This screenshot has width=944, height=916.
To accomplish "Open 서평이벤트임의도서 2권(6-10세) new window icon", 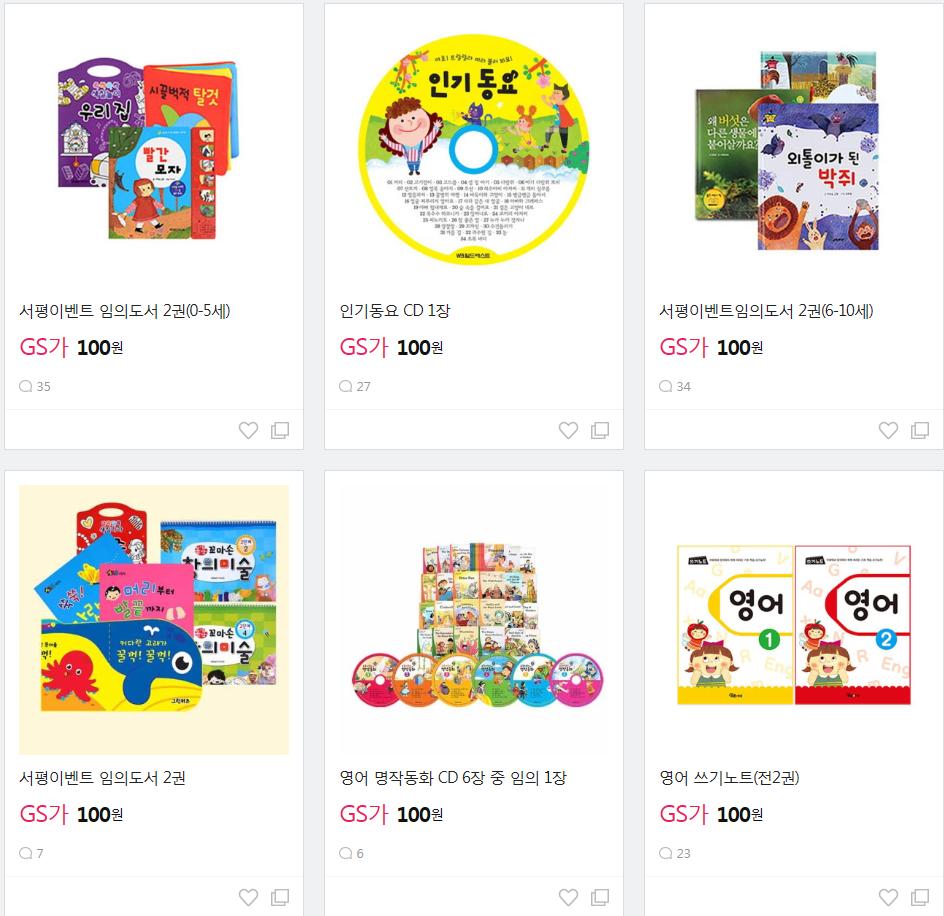I will pyautogui.click(x=921, y=430).
